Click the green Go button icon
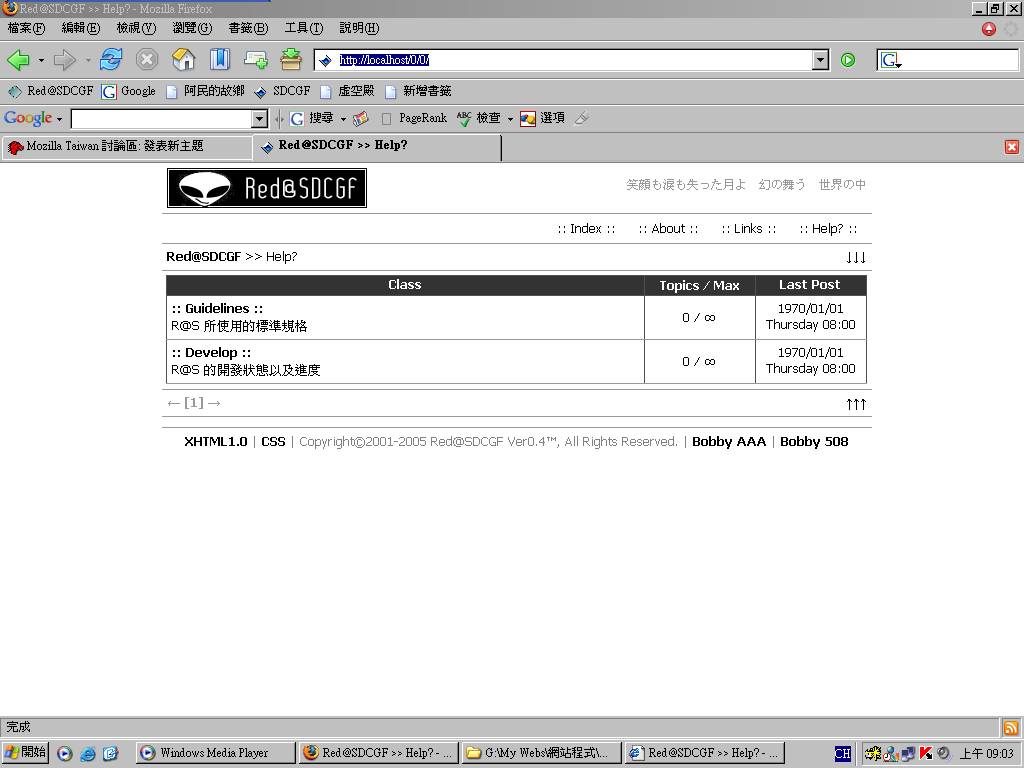 tap(848, 60)
